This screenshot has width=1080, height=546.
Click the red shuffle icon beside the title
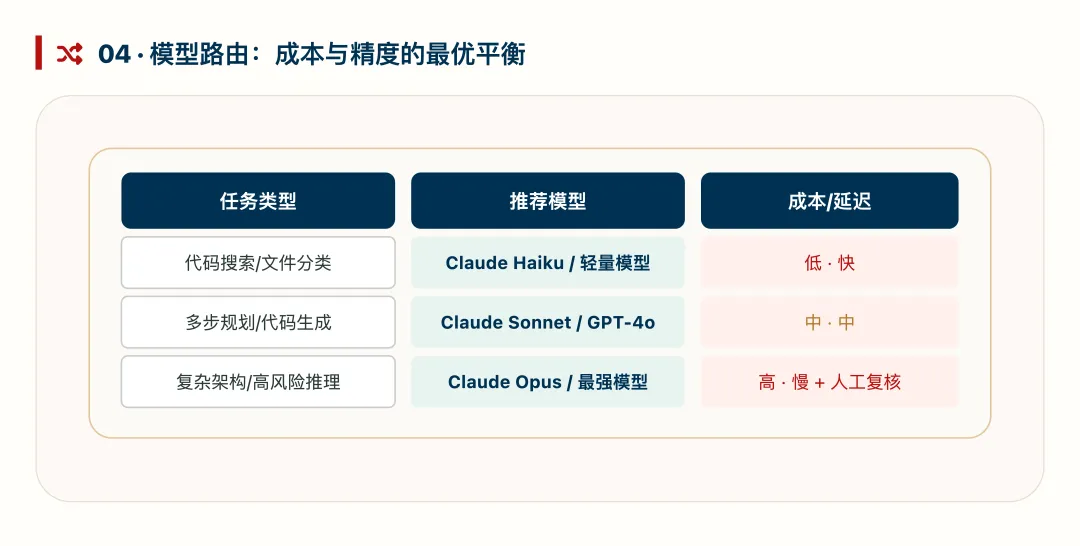70,54
